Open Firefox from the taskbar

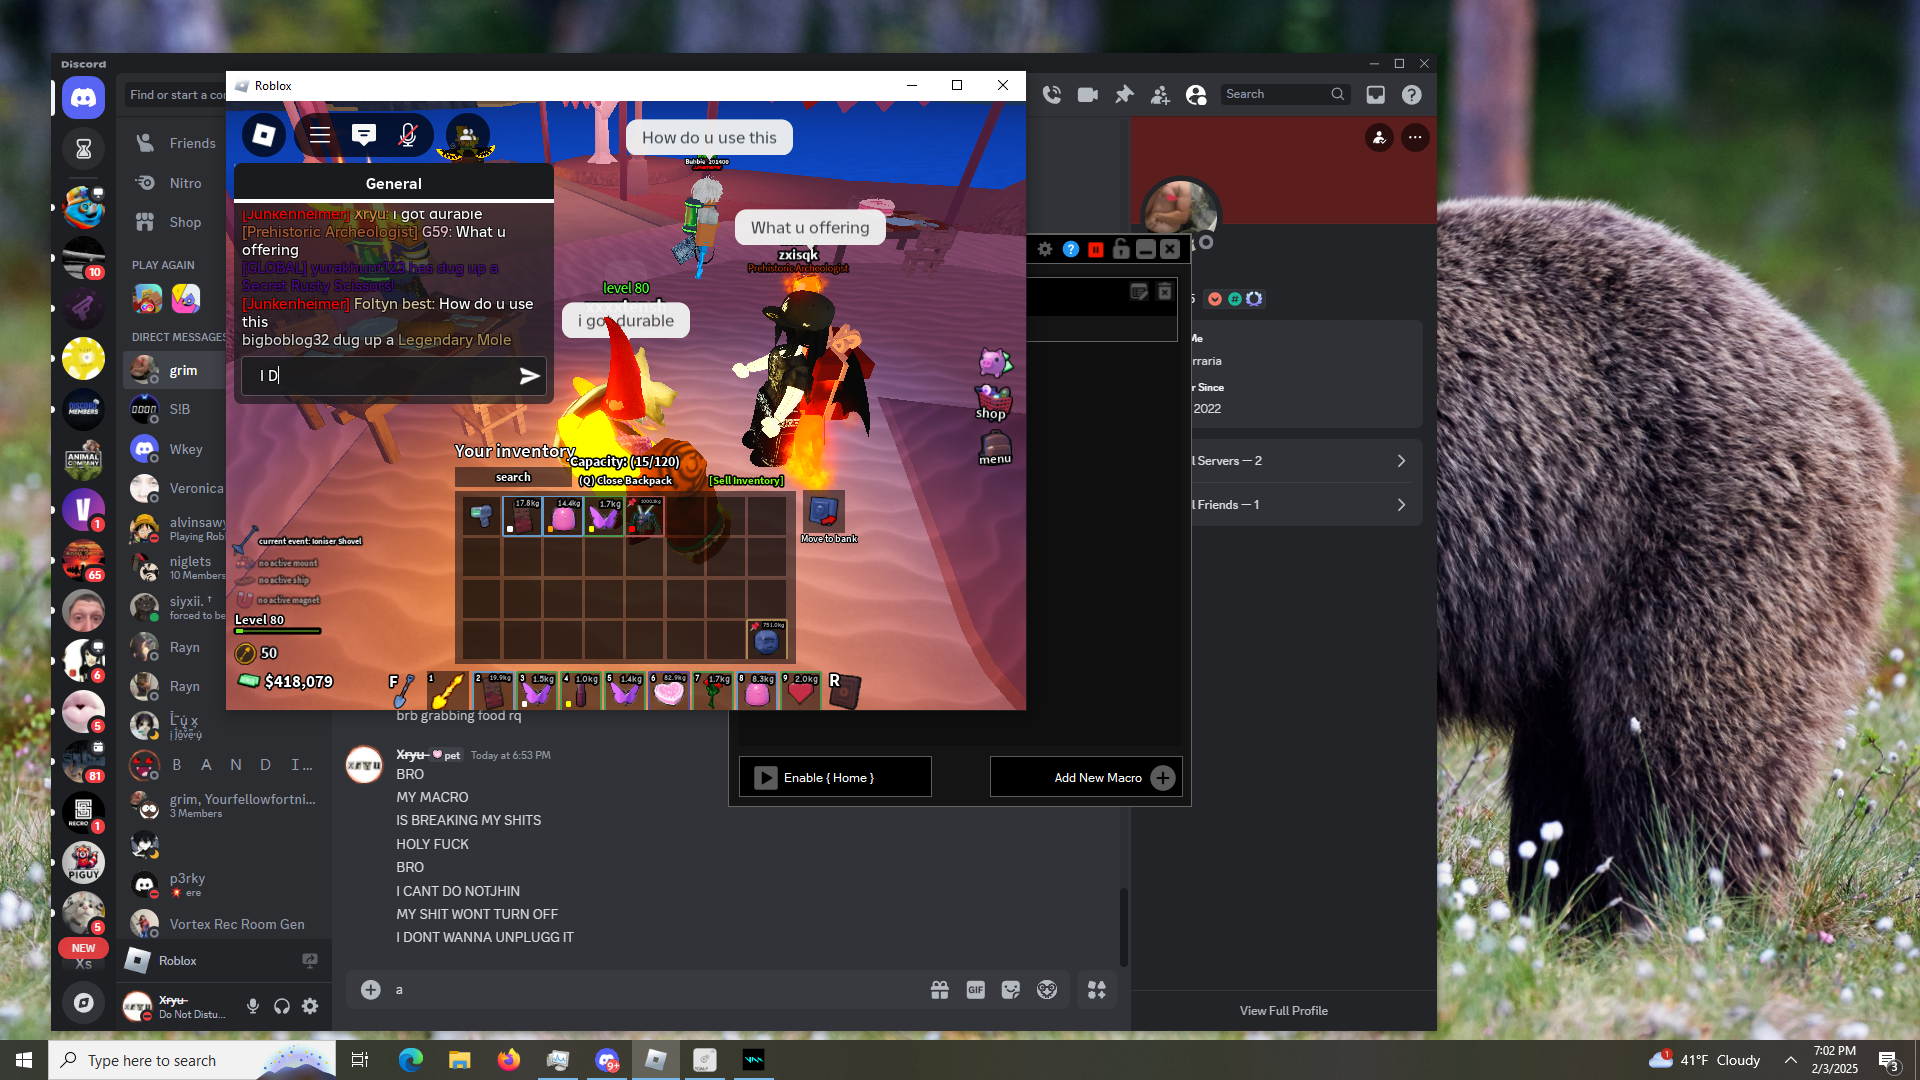[509, 1060]
